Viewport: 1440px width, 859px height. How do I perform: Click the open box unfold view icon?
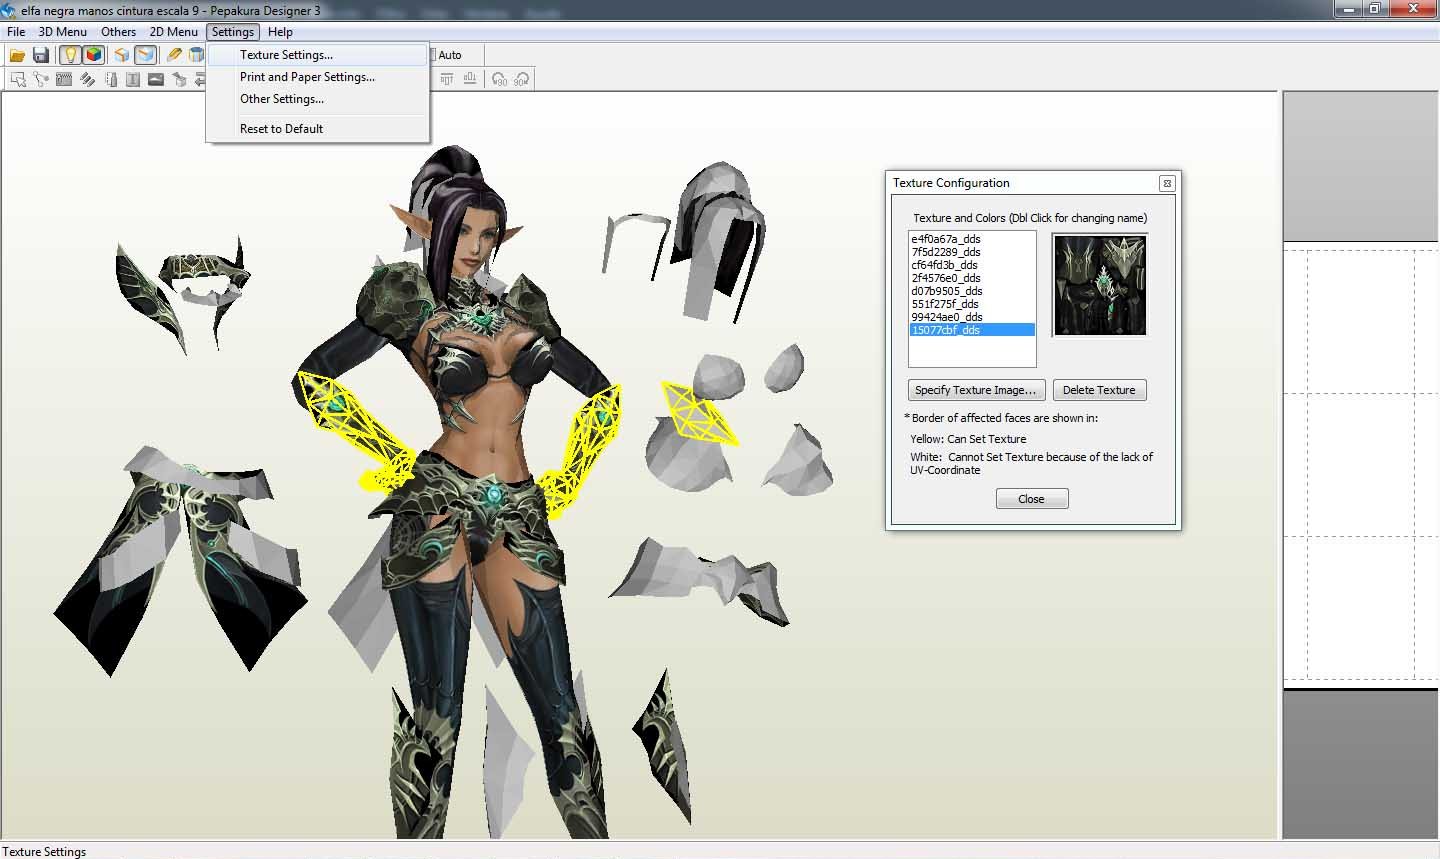[x=145, y=55]
